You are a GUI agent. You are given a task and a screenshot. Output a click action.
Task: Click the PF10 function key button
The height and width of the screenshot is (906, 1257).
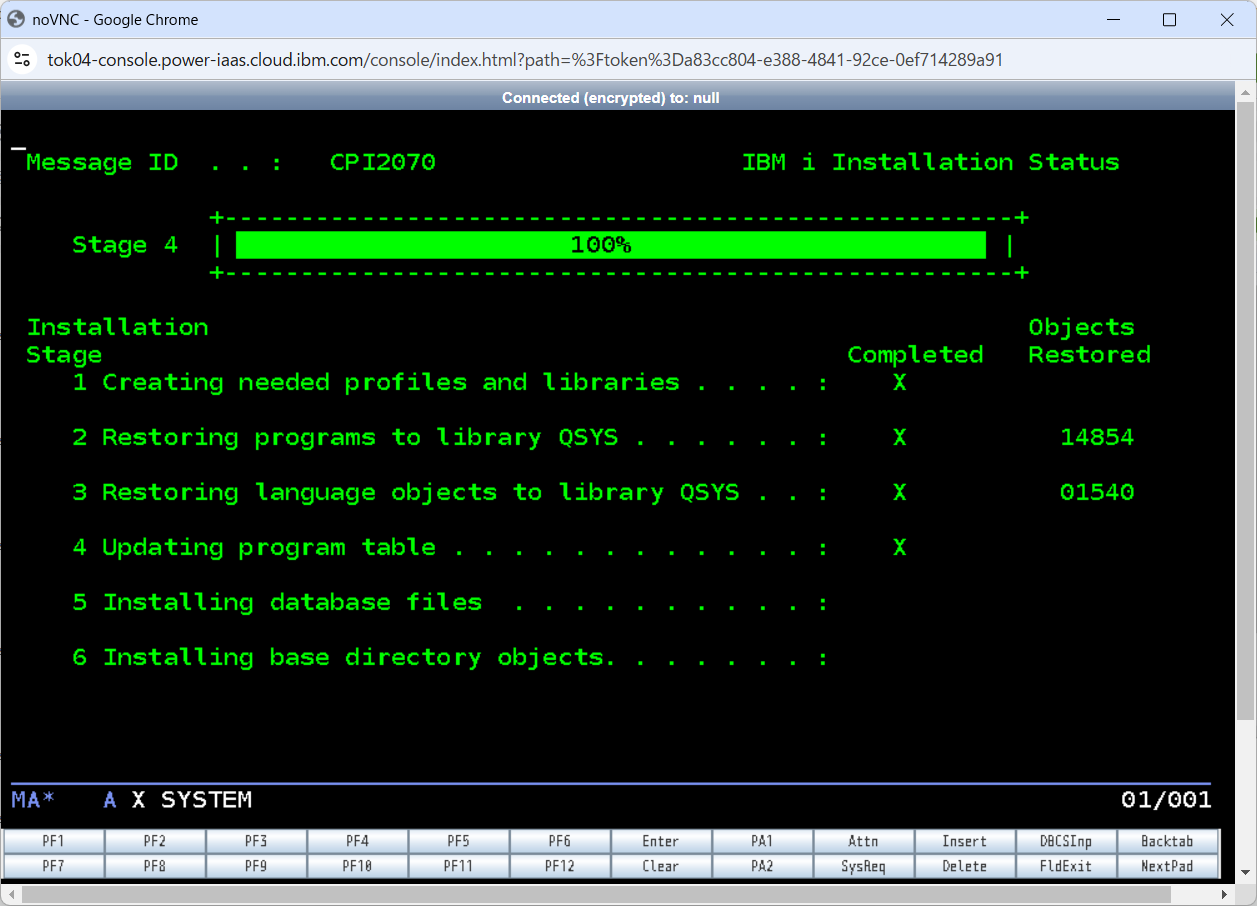[x=358, y=866]
